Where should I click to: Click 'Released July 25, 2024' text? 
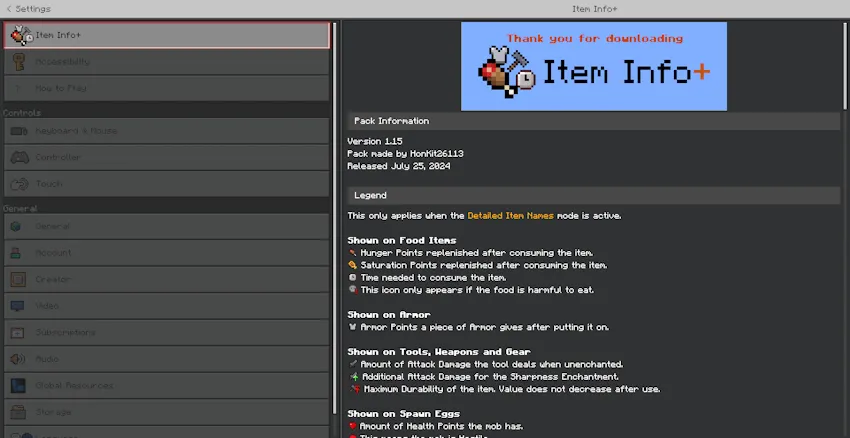pos(398,166)
